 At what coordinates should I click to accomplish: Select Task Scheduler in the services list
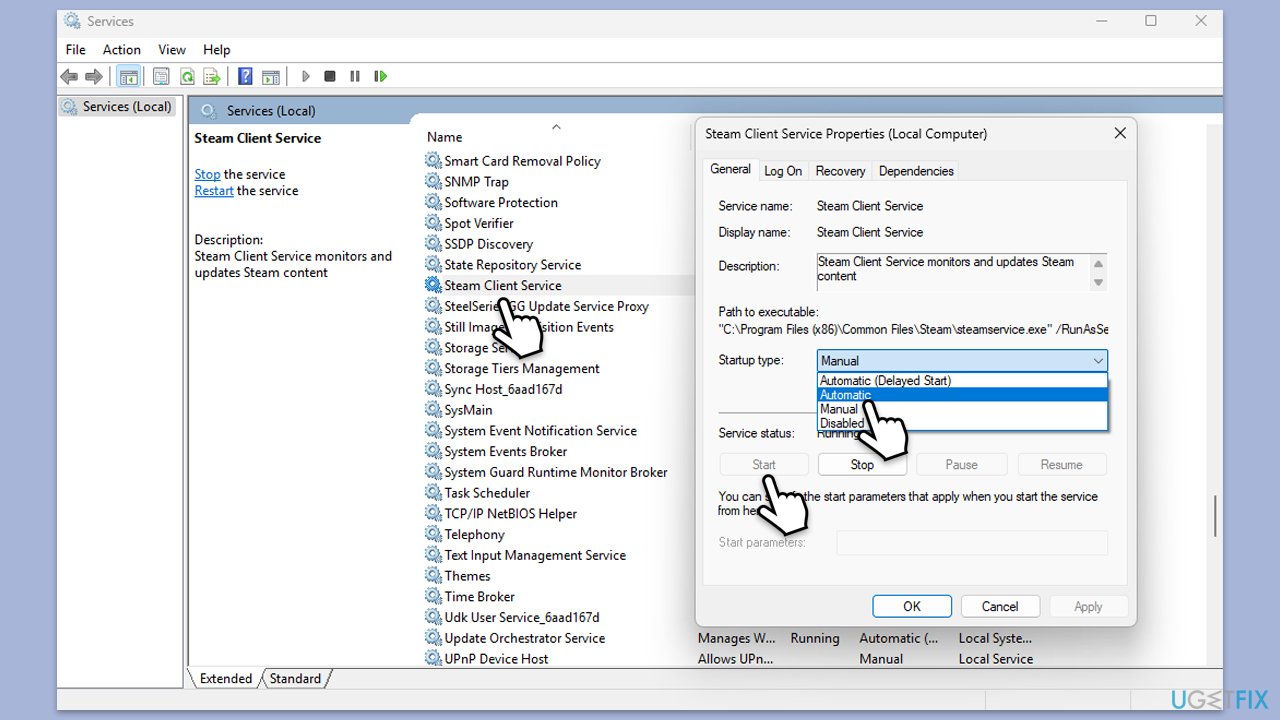pos(487,493)
